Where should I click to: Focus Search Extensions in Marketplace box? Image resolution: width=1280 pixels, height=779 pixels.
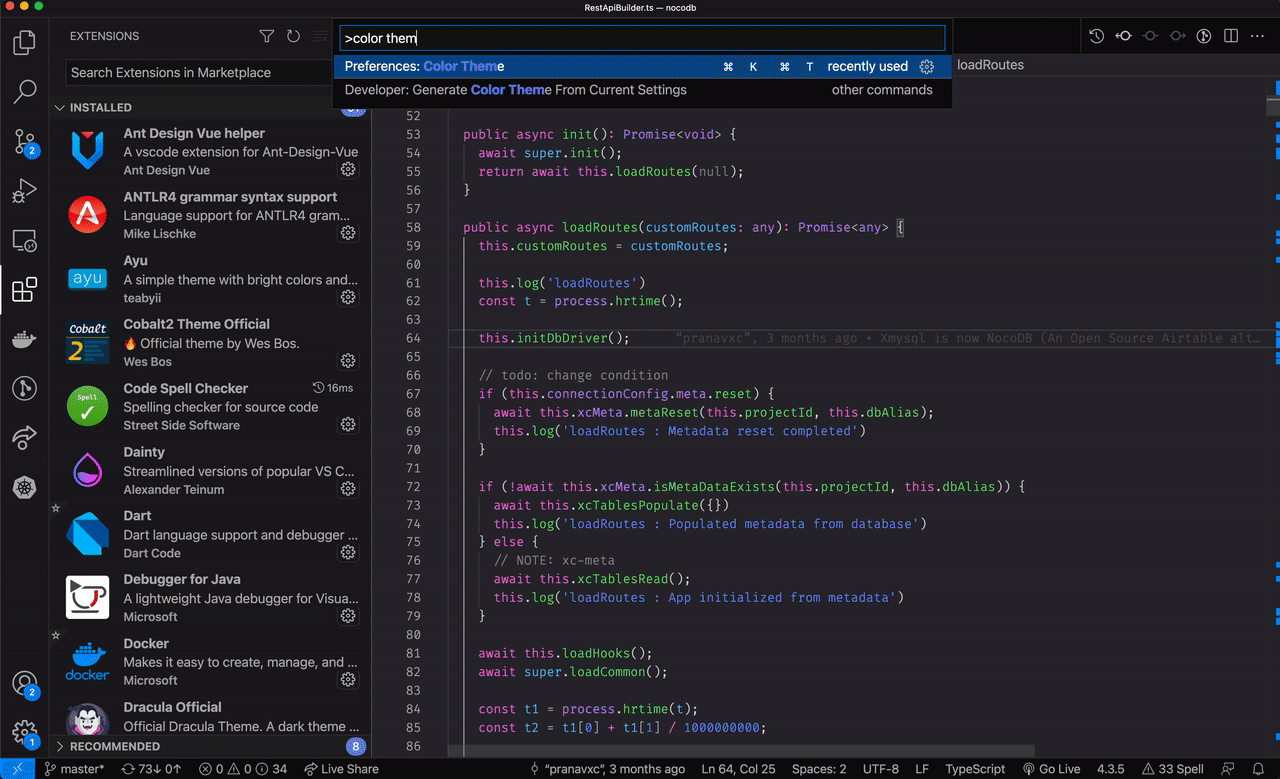pos(197,72)
